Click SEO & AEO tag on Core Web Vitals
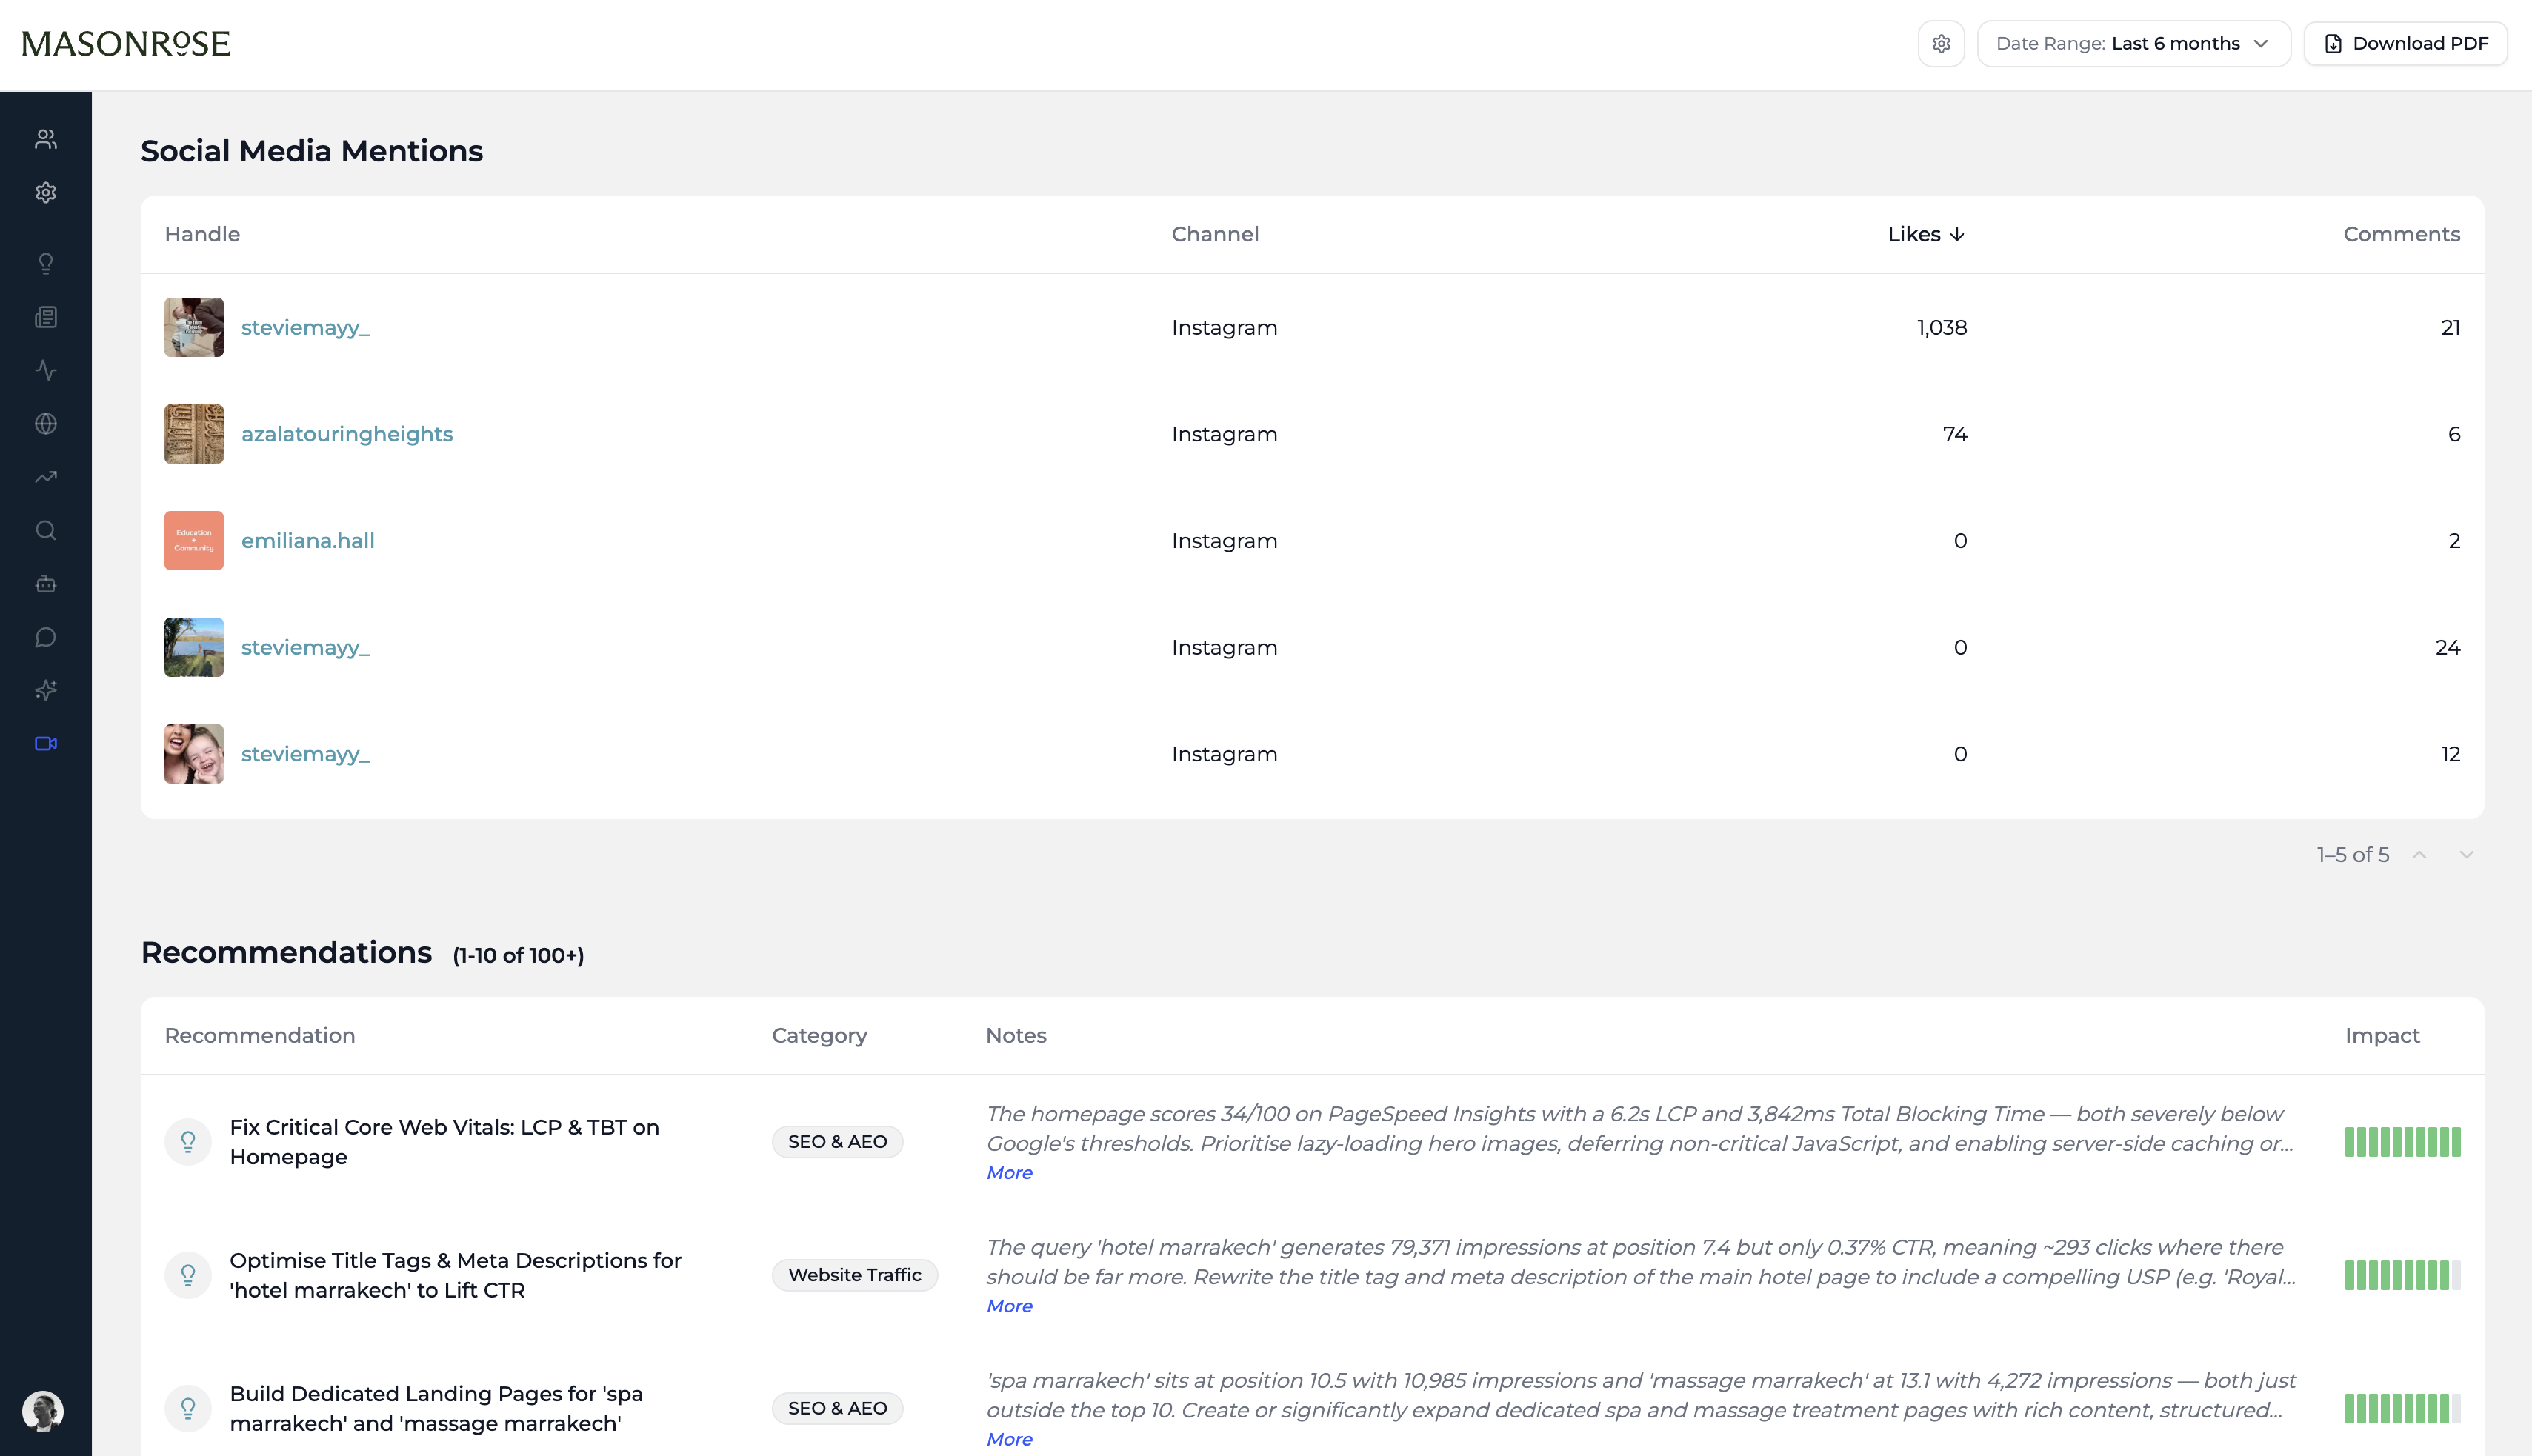2532x1456 pixels. coord(837,1141)
